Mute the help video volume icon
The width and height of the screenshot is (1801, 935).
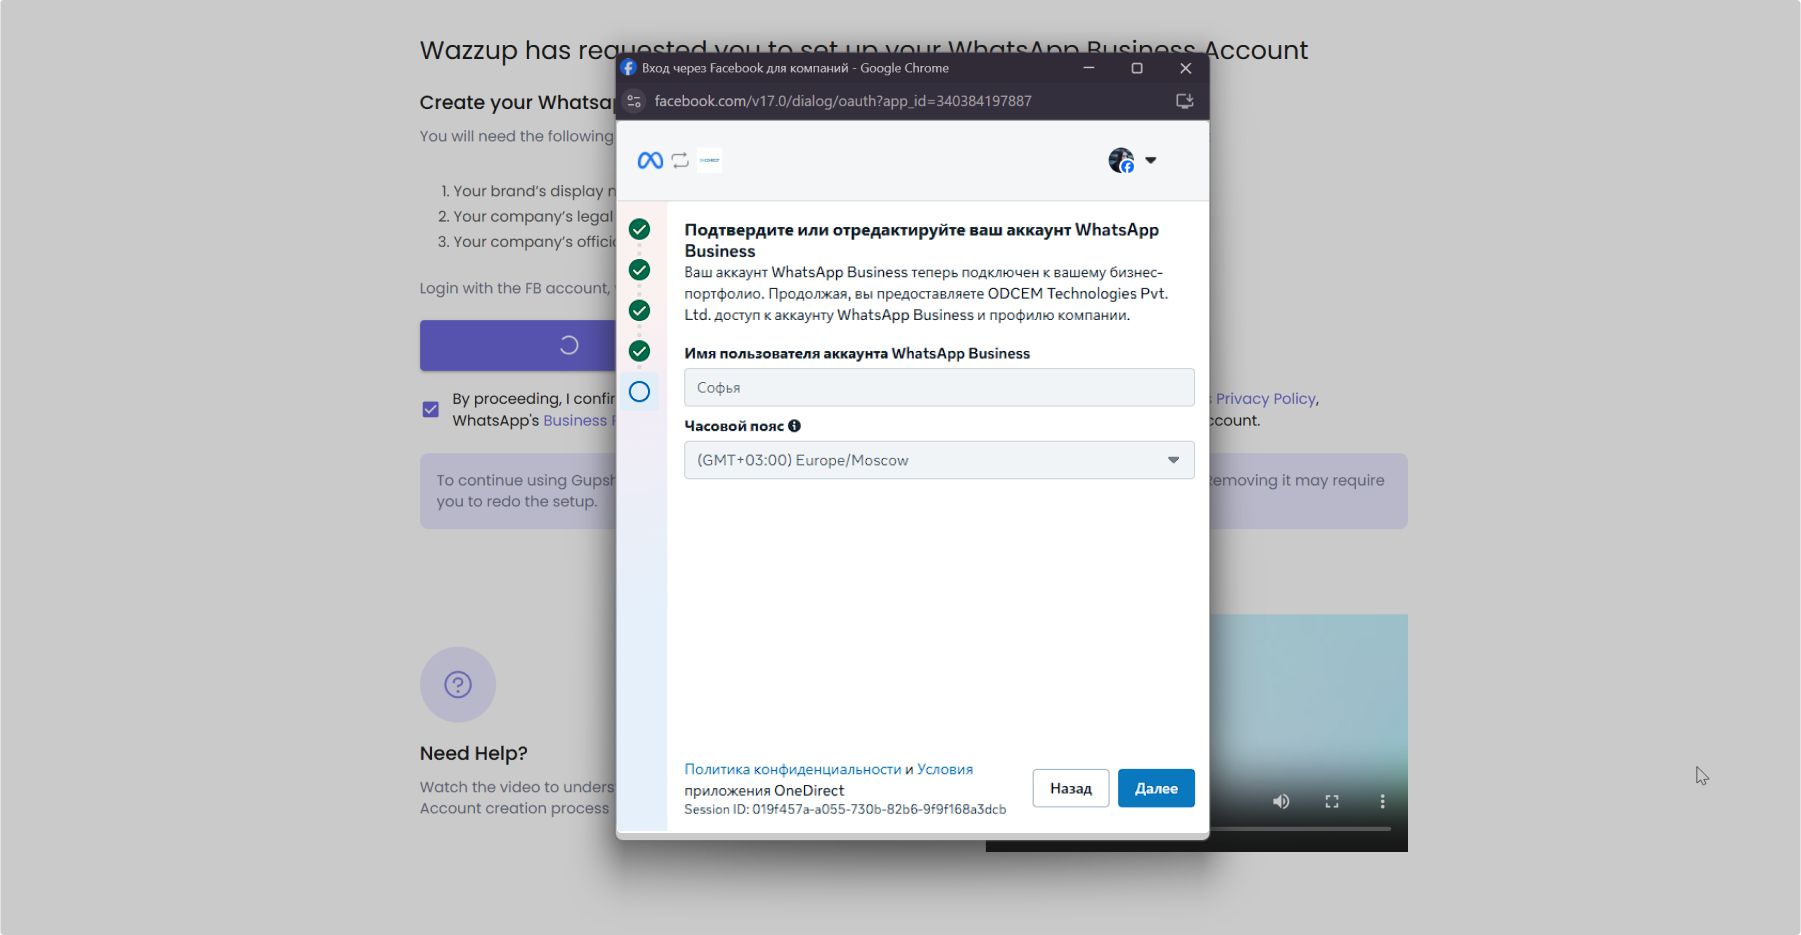tap(1281, 801)
